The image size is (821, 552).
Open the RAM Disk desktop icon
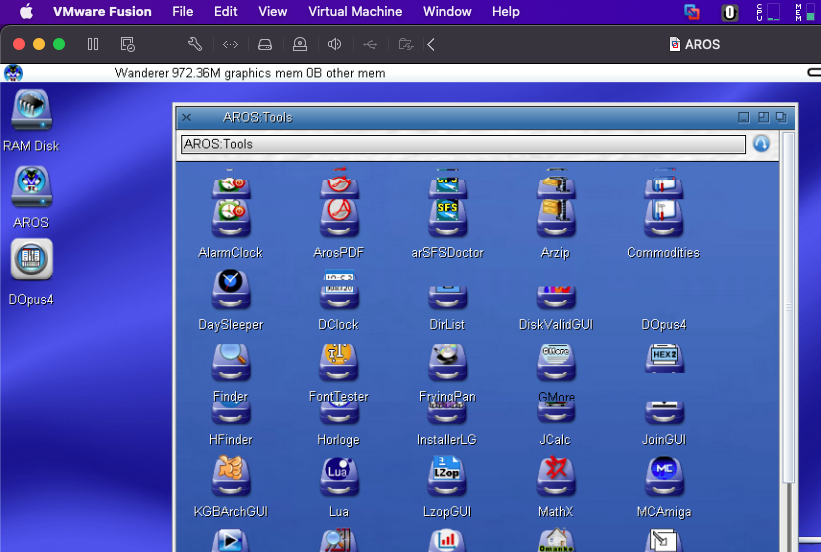click(x=31, y=112)
